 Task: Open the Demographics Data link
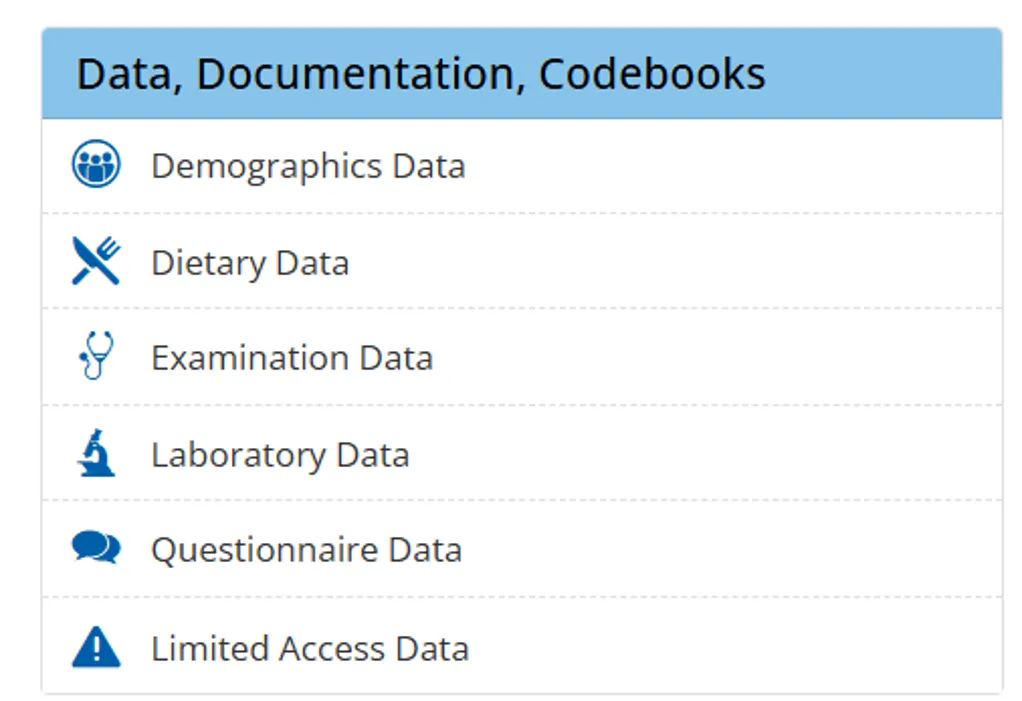[x=308, y=166]
